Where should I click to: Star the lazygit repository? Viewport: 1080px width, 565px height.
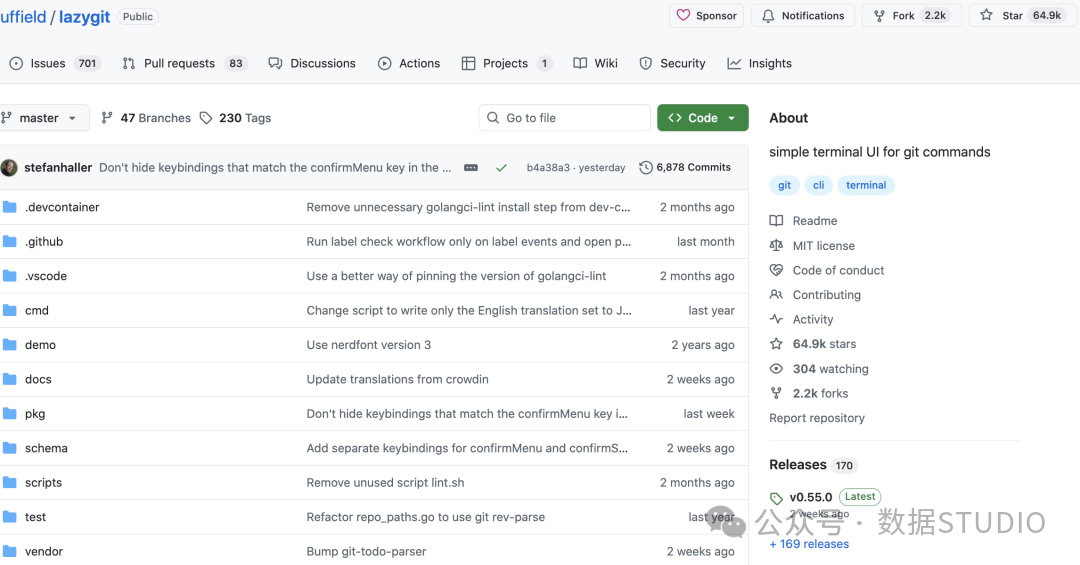click(x=1021, y=15)
